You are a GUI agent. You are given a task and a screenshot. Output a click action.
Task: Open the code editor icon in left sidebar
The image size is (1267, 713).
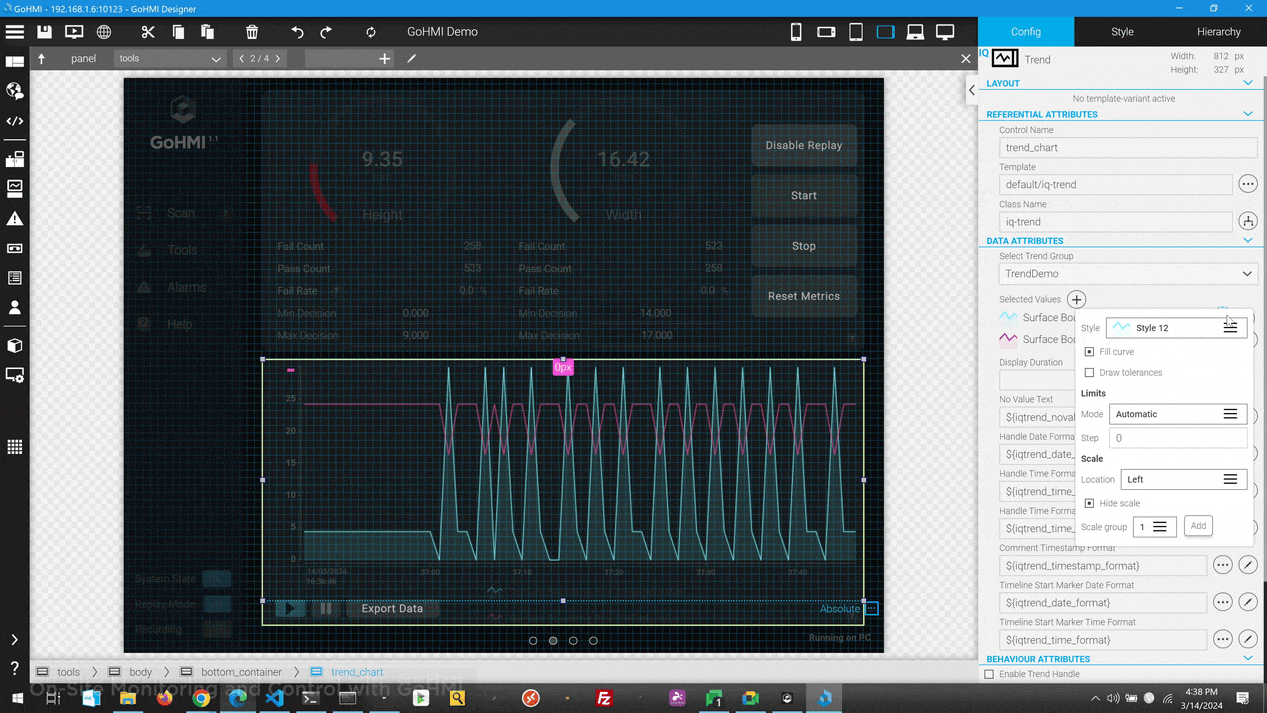click(x=15, y=121)
